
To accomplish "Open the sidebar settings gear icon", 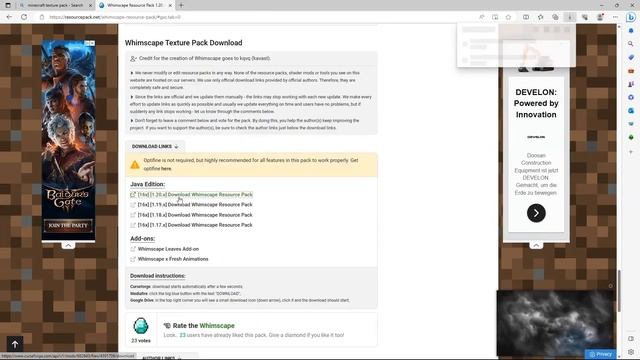I will pos(631,352).
